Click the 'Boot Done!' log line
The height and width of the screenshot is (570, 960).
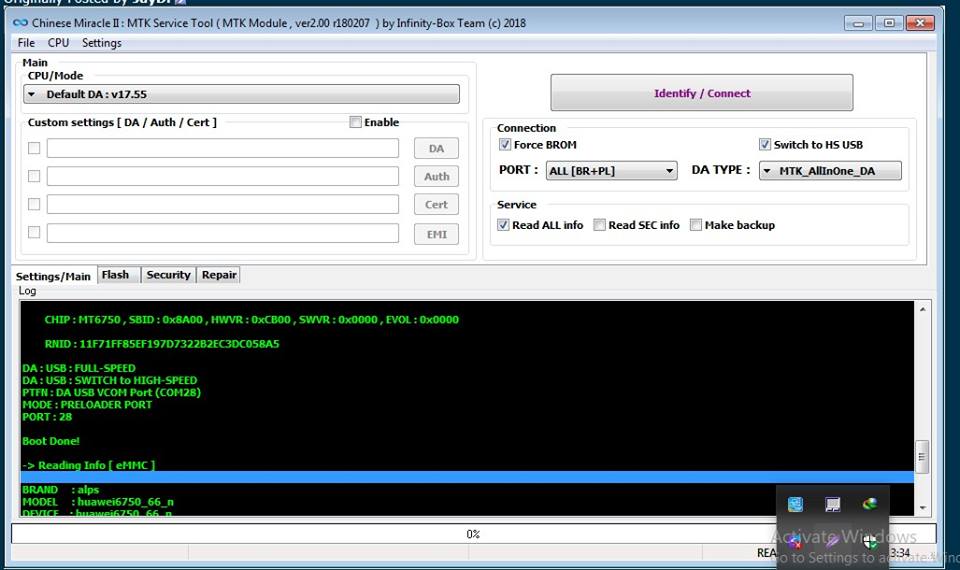pos(51,441)
